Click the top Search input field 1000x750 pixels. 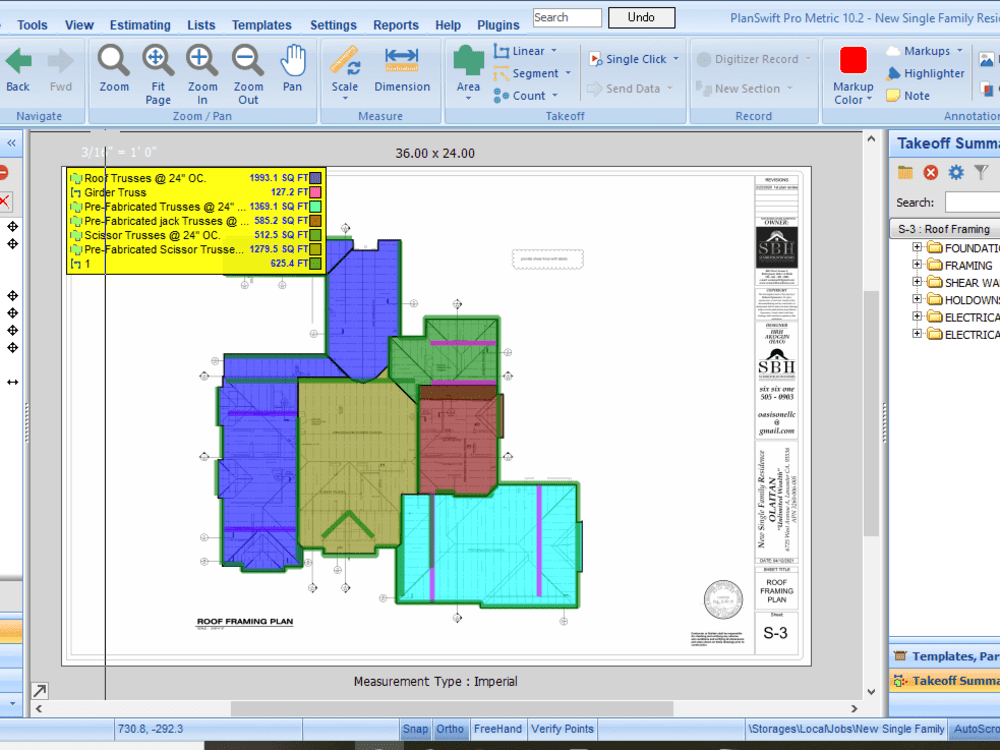pos(567,17)
